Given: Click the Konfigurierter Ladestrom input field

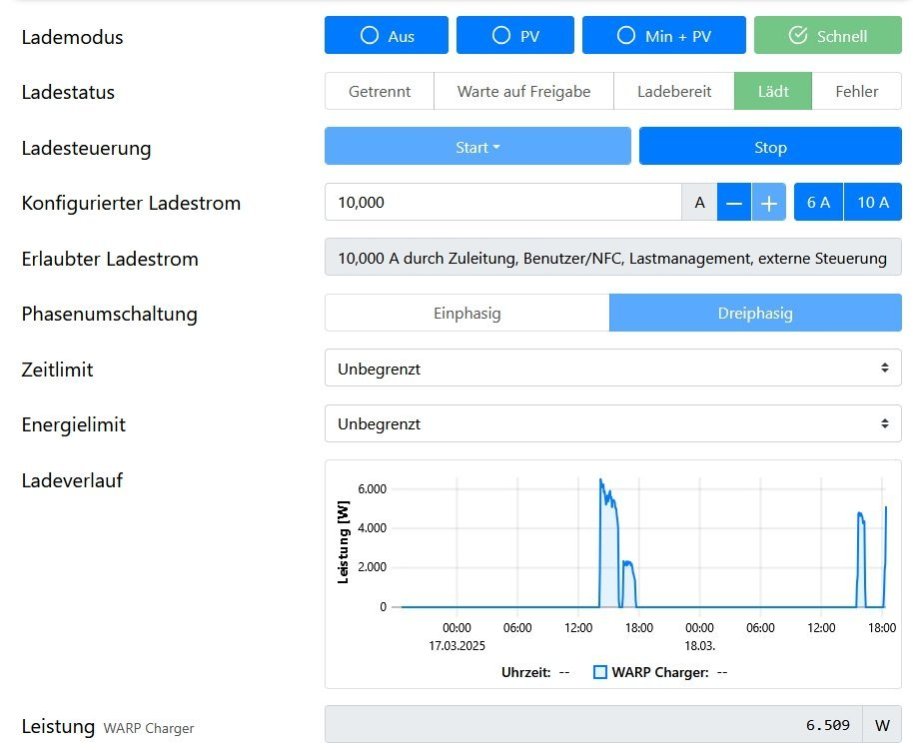Looking at the screenshot, I should click(x=500, y=202).
